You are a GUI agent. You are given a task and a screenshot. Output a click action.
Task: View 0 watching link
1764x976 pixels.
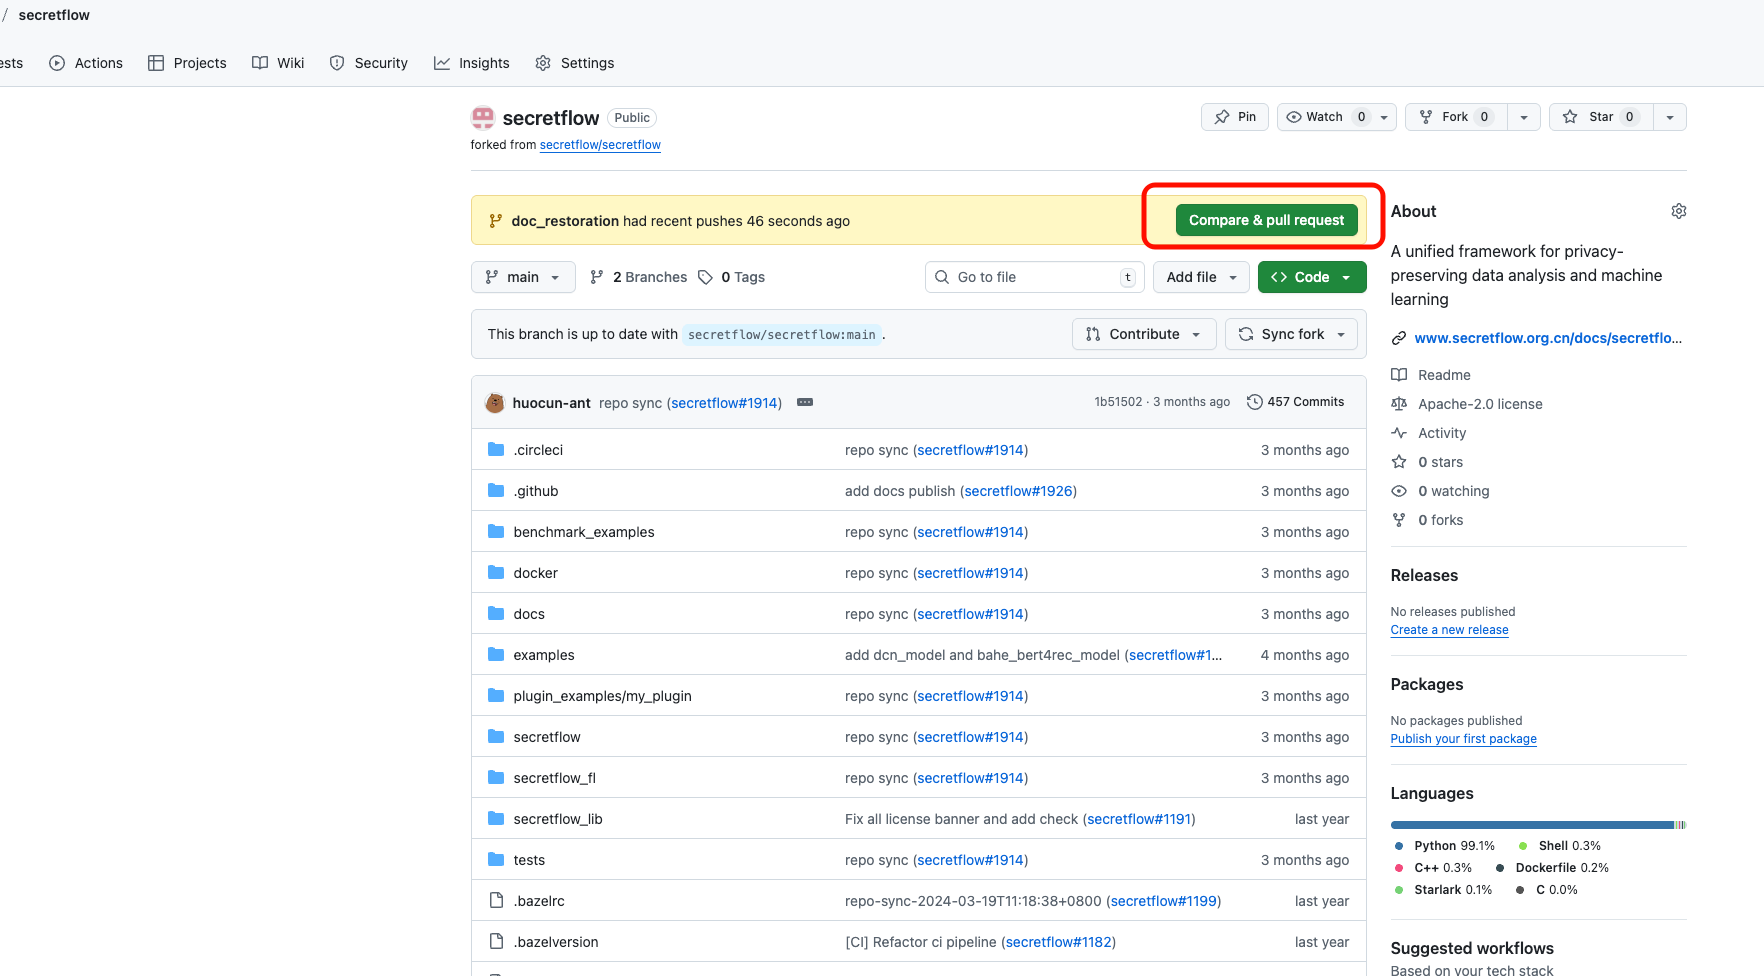(x=1441, y=491)
